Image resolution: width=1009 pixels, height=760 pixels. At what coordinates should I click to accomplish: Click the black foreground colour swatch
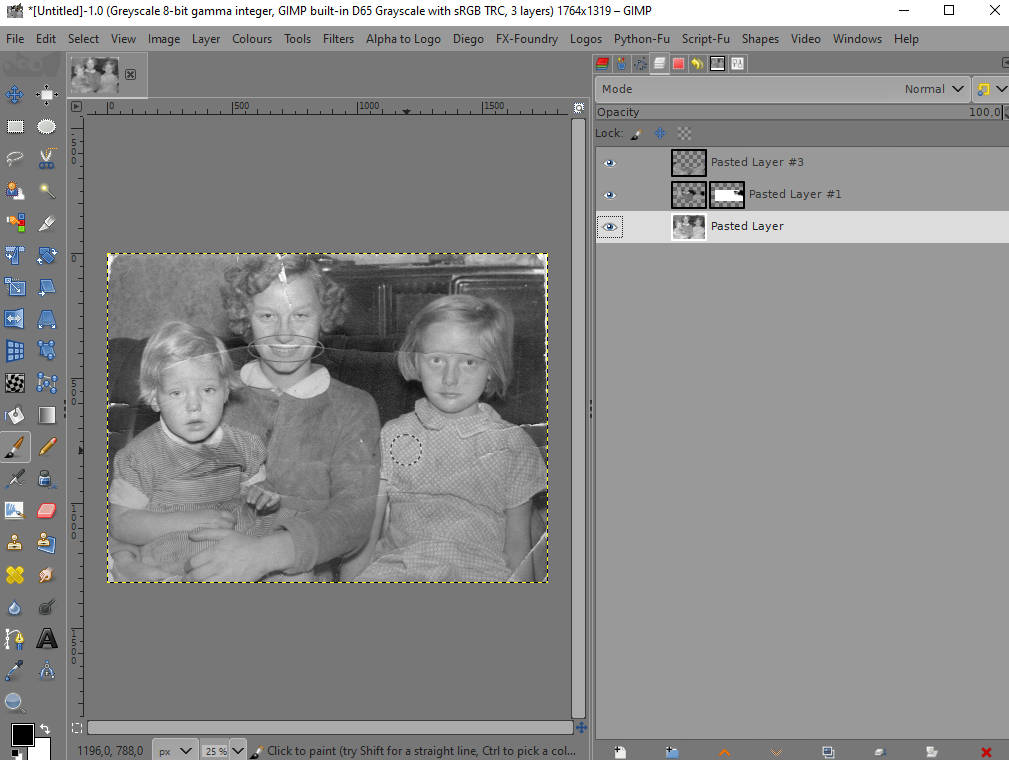(21, 736)
